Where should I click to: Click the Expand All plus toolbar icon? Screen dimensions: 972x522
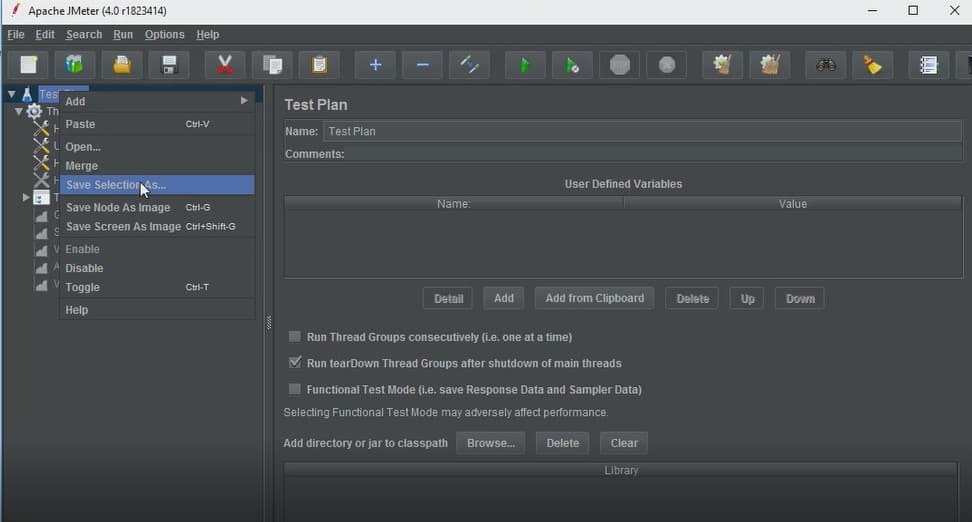pos(375,64)
